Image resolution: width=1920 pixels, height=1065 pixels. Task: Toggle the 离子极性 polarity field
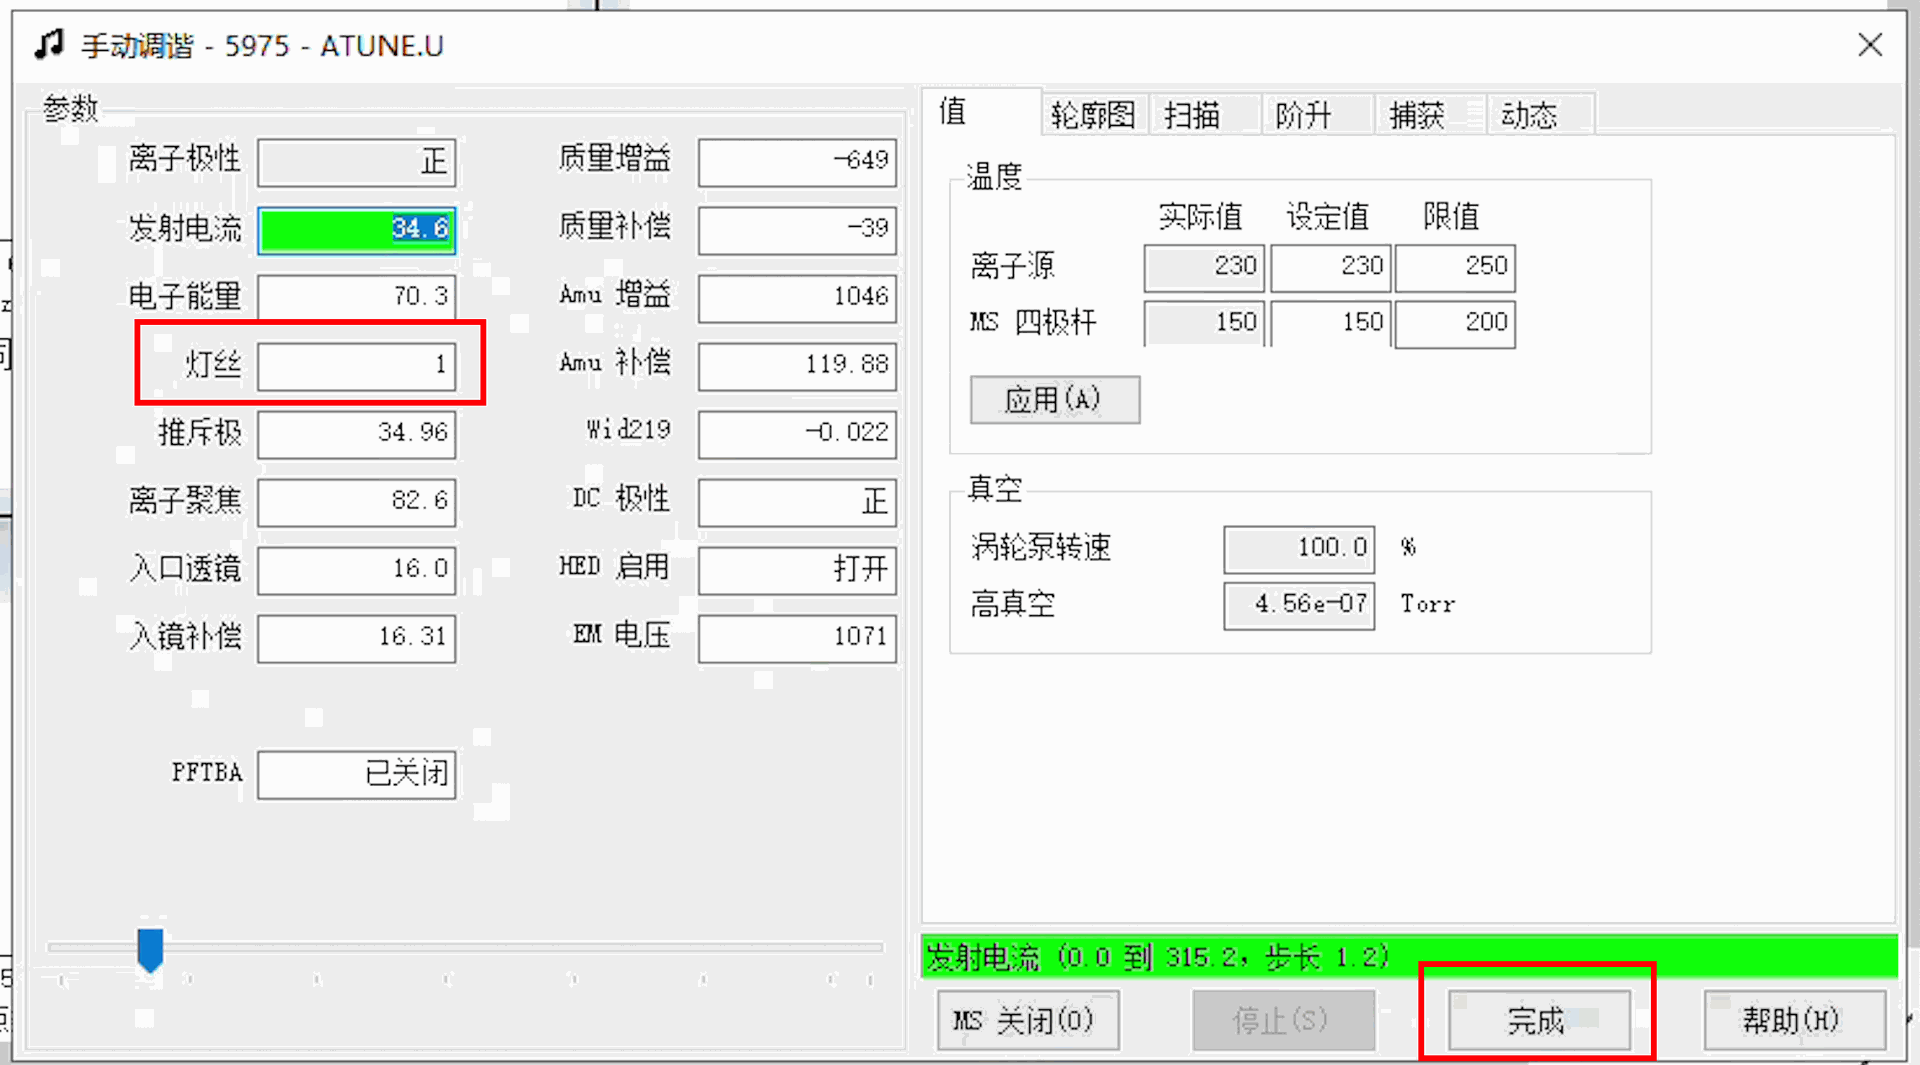point(357,161)
